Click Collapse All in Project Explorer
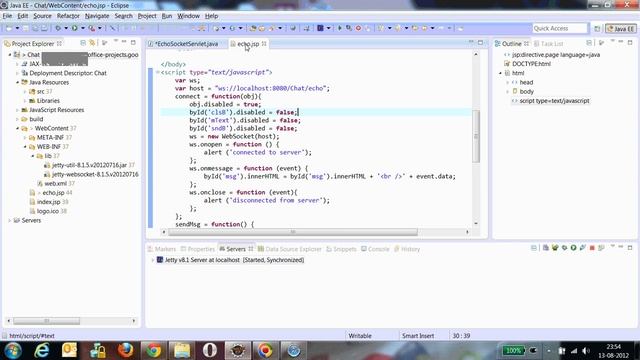The height and width of the screenshot is (360, 640). (x=83, y=43)
